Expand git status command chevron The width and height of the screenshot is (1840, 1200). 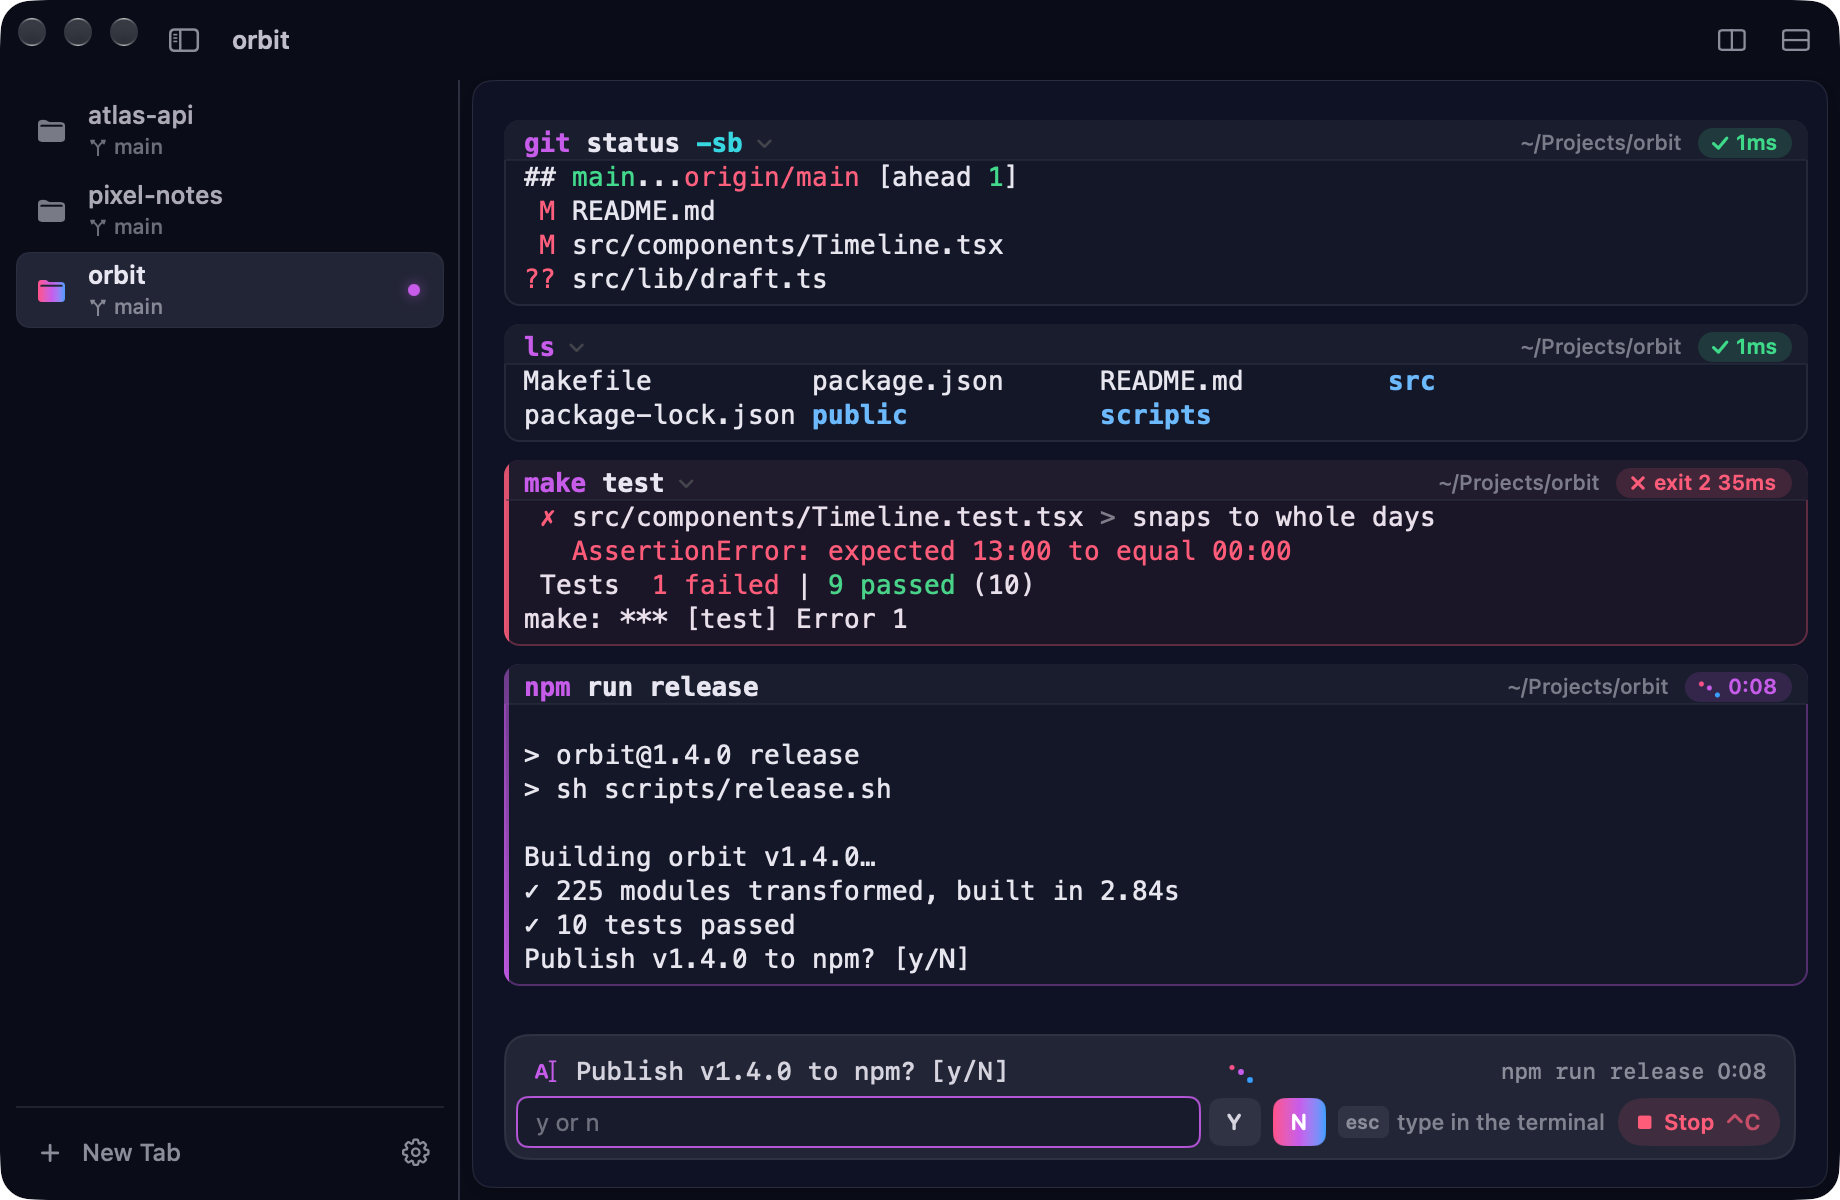[x=765, y=144]
